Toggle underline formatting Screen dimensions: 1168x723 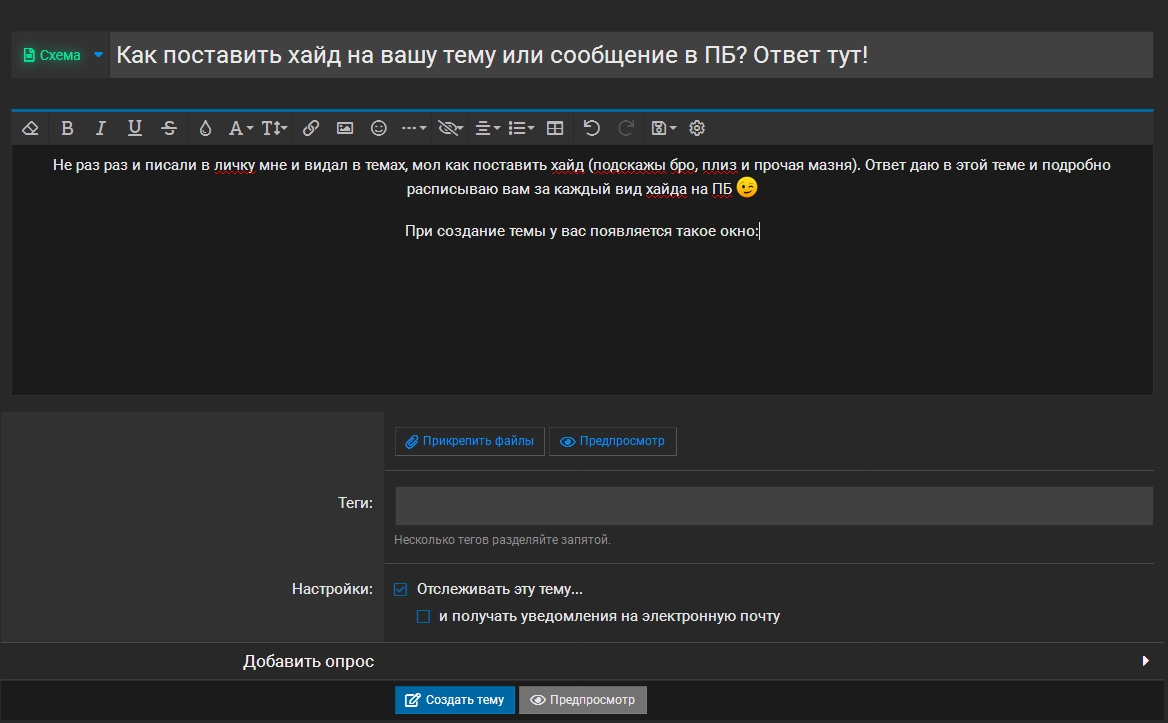(135, 128)
